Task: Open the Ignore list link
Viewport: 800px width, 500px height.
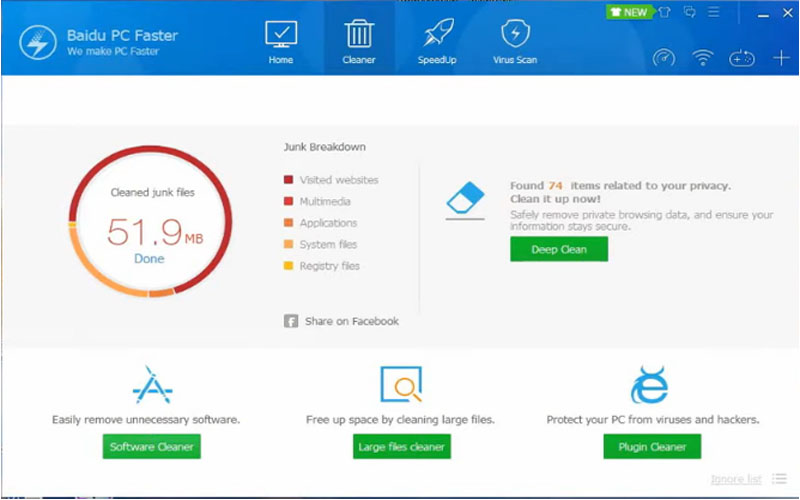Action: [736, 479]
